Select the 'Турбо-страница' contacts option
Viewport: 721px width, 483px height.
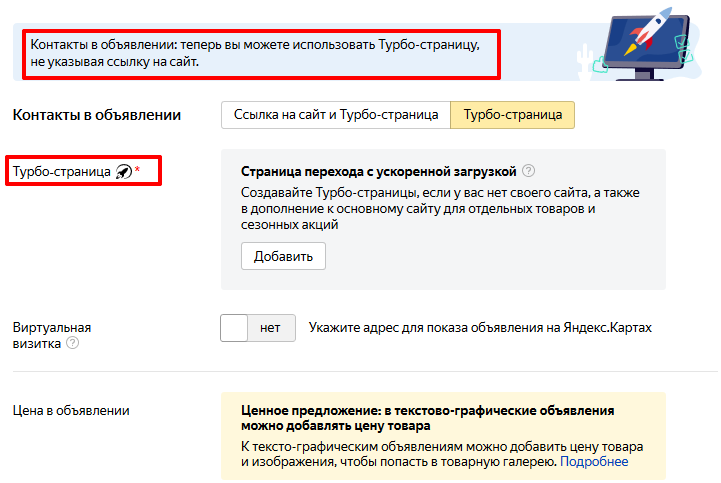click(x=512, y=115)
